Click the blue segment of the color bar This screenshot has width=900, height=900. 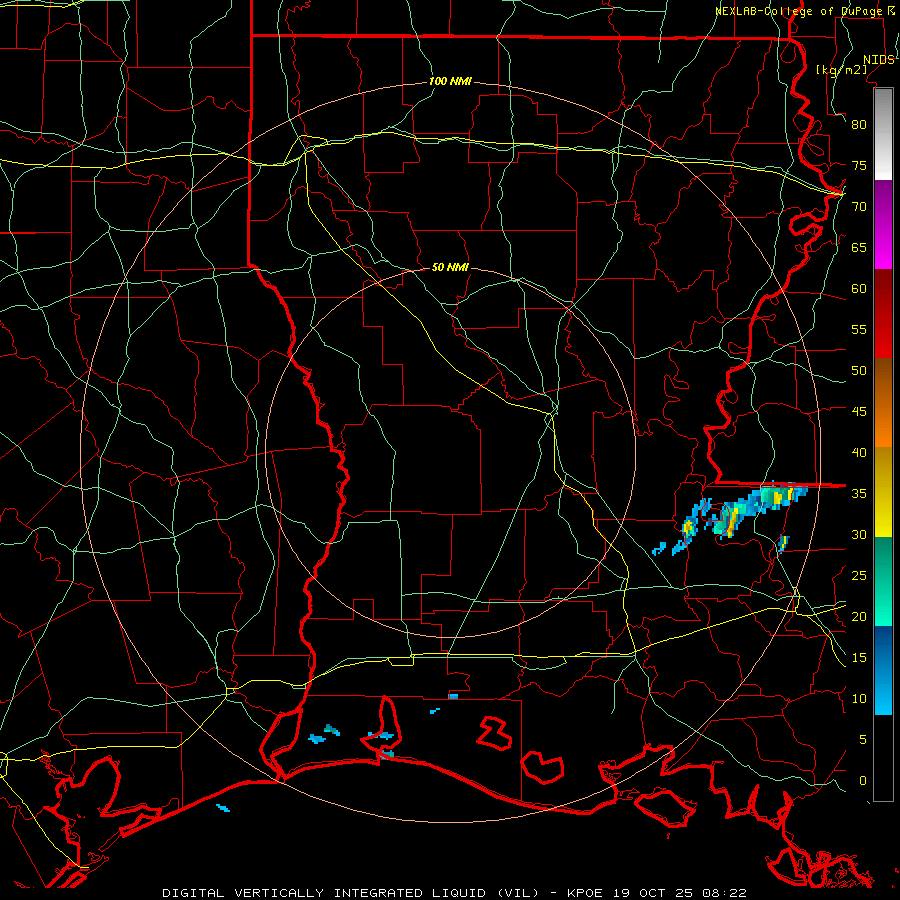[x=883, y=670]
